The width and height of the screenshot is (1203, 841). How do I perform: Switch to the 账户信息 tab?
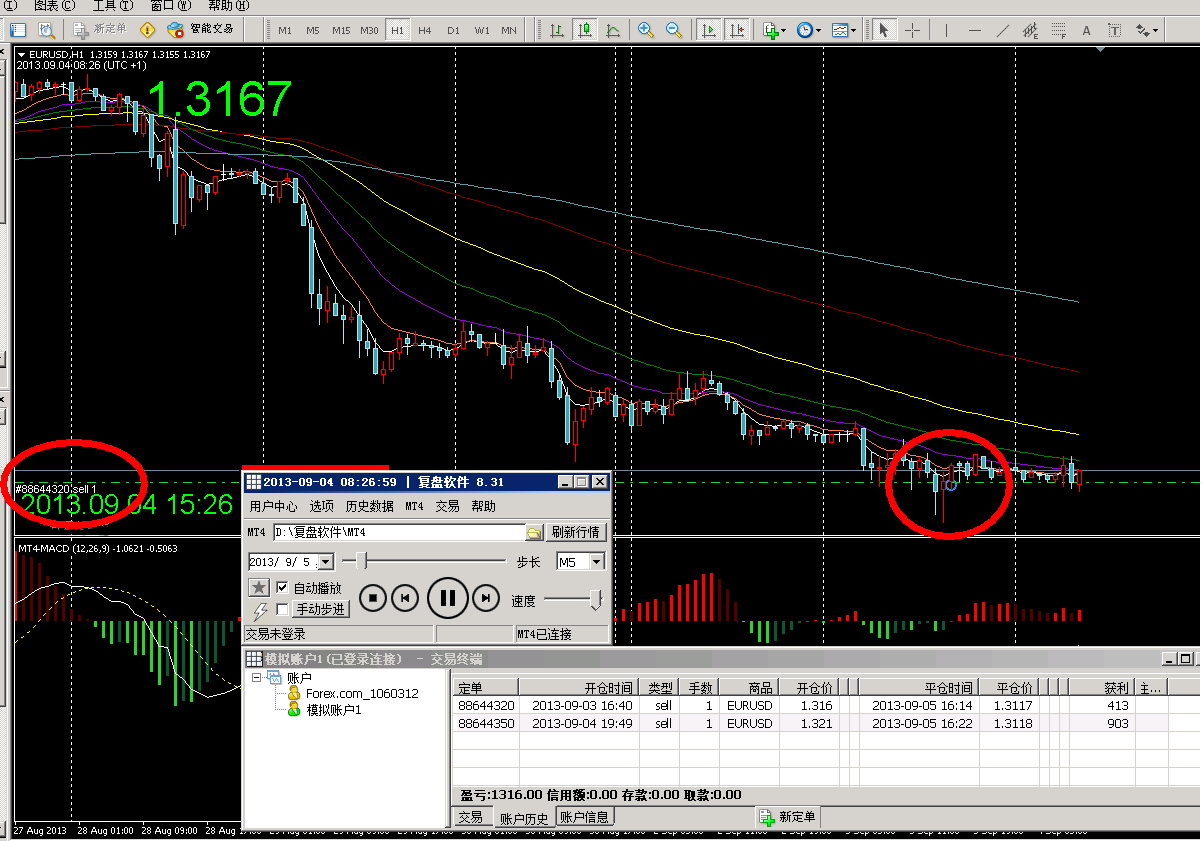pyautogui.click(x=584, y=817)
